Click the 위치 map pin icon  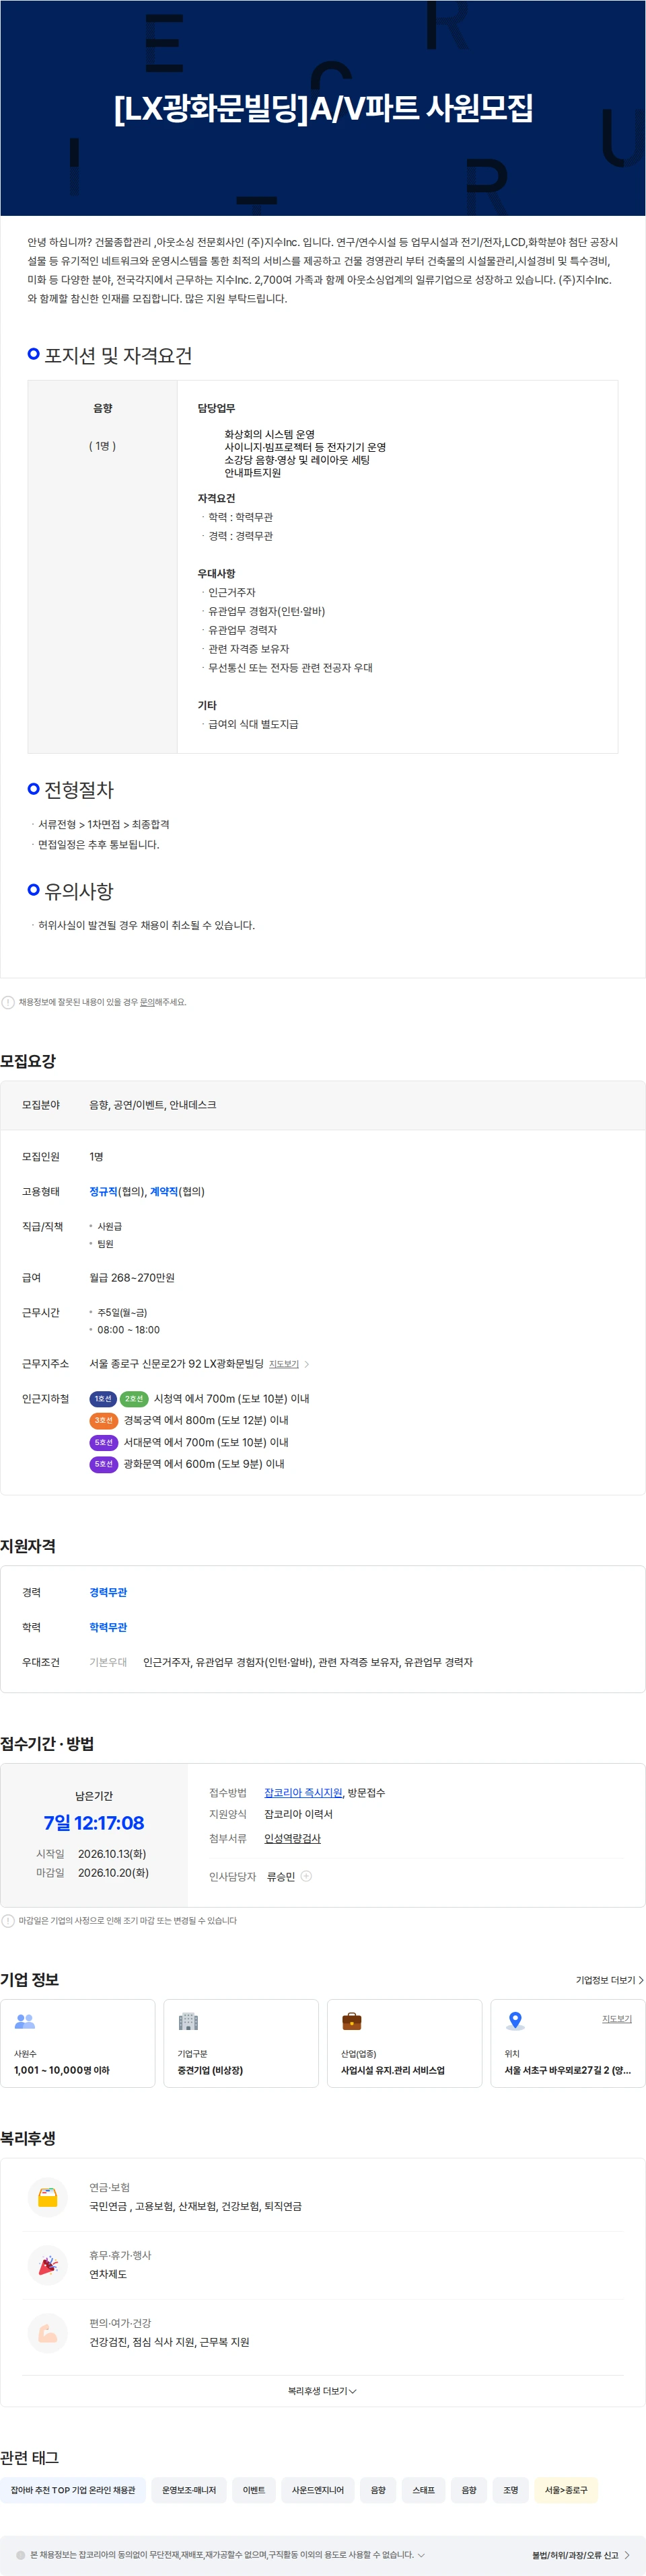click(515, 2021)
